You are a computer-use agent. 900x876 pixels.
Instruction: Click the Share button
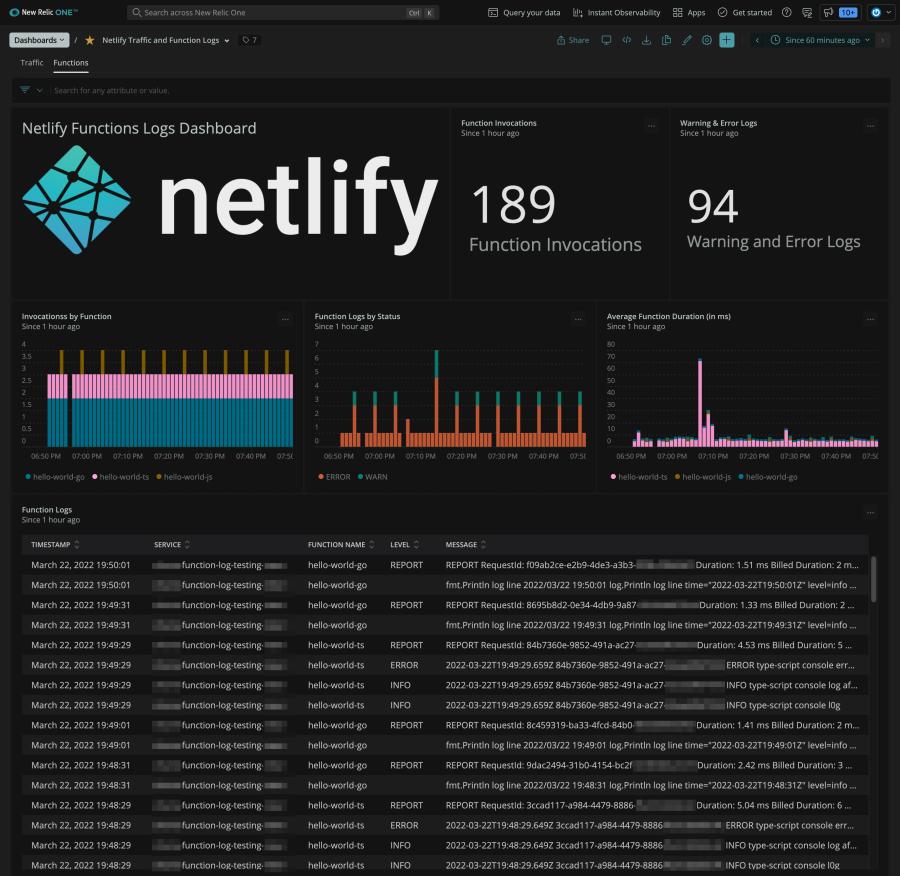point(574,40)
